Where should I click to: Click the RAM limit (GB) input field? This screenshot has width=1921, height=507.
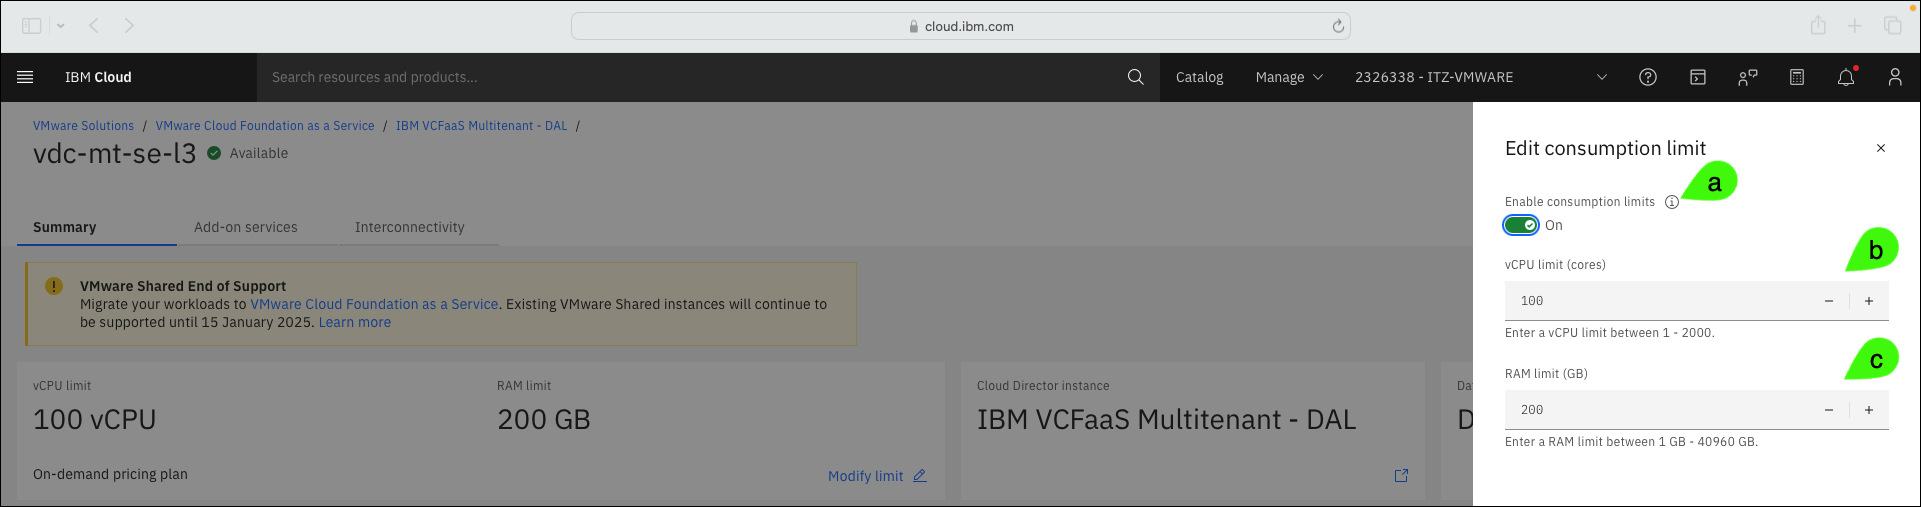pyautogui.click(x=1657, y=410)
